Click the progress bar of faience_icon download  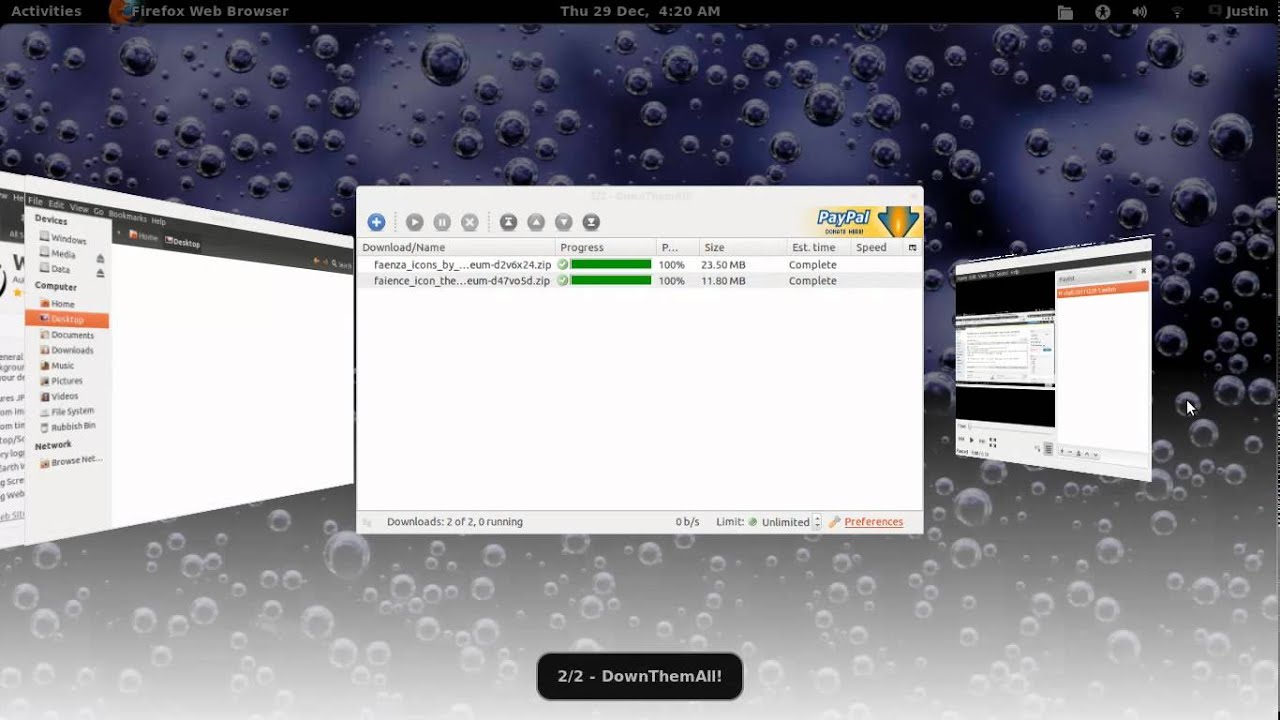(611, 281)
